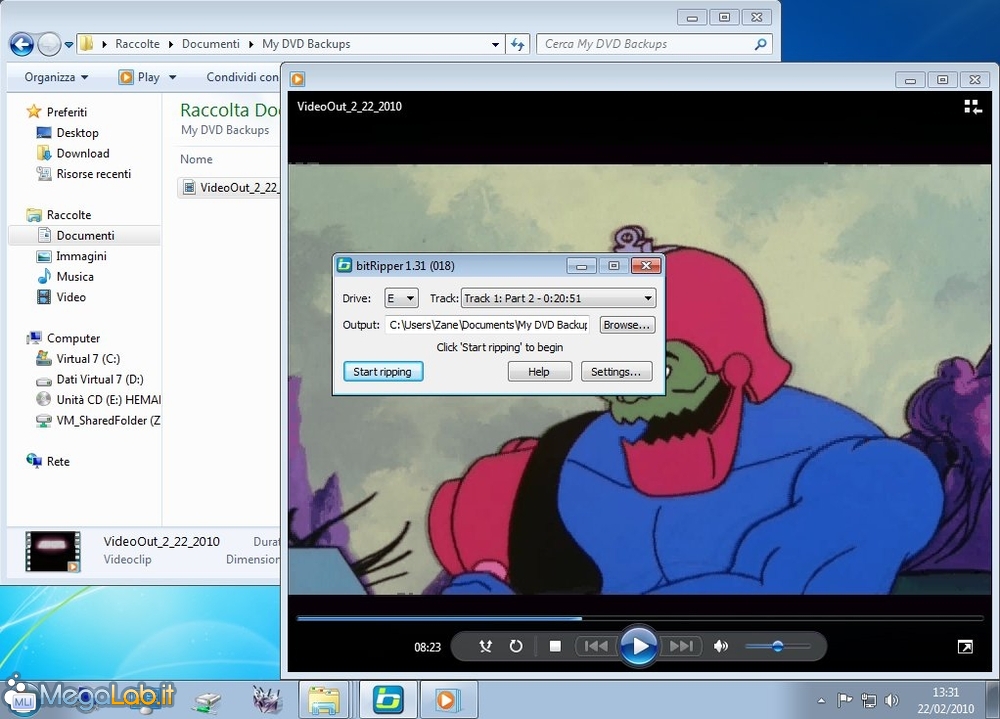1000x719 pixels.
Task: Open recent pages dropdown in Explorer
Action: click(68, 45)
